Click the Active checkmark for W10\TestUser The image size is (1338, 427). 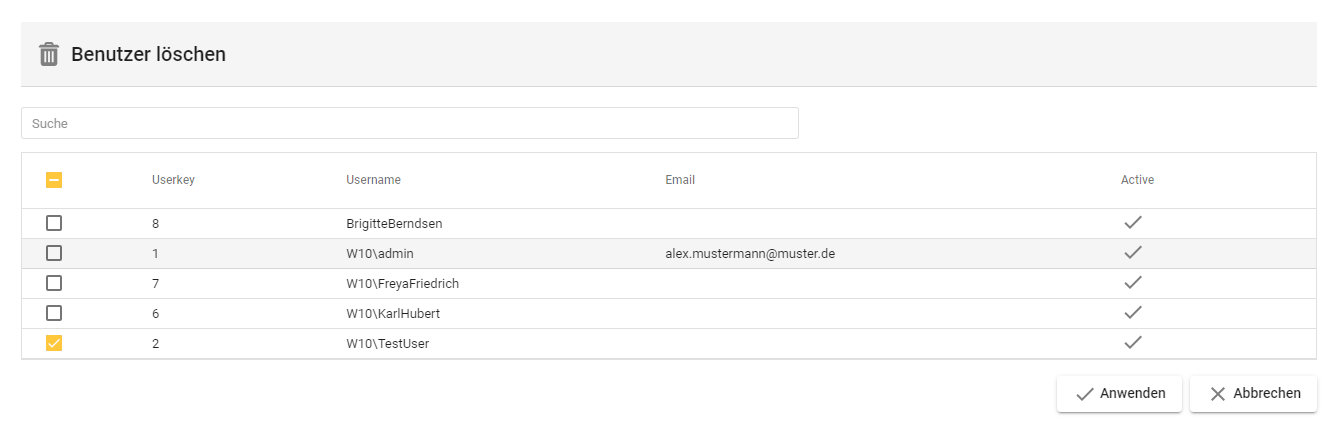[1133, 343]
